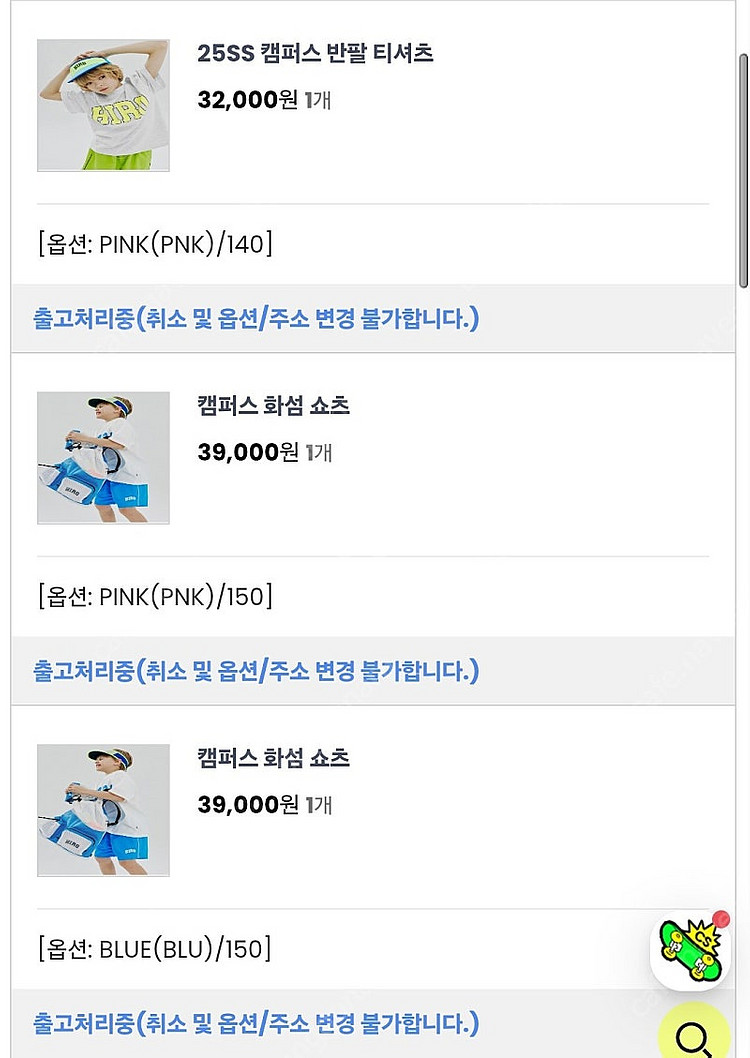The width and height of the screenshot is (750, 1058).
Task: Click the 1개 quantity beside 32,000원
Action: pos(318,101)
